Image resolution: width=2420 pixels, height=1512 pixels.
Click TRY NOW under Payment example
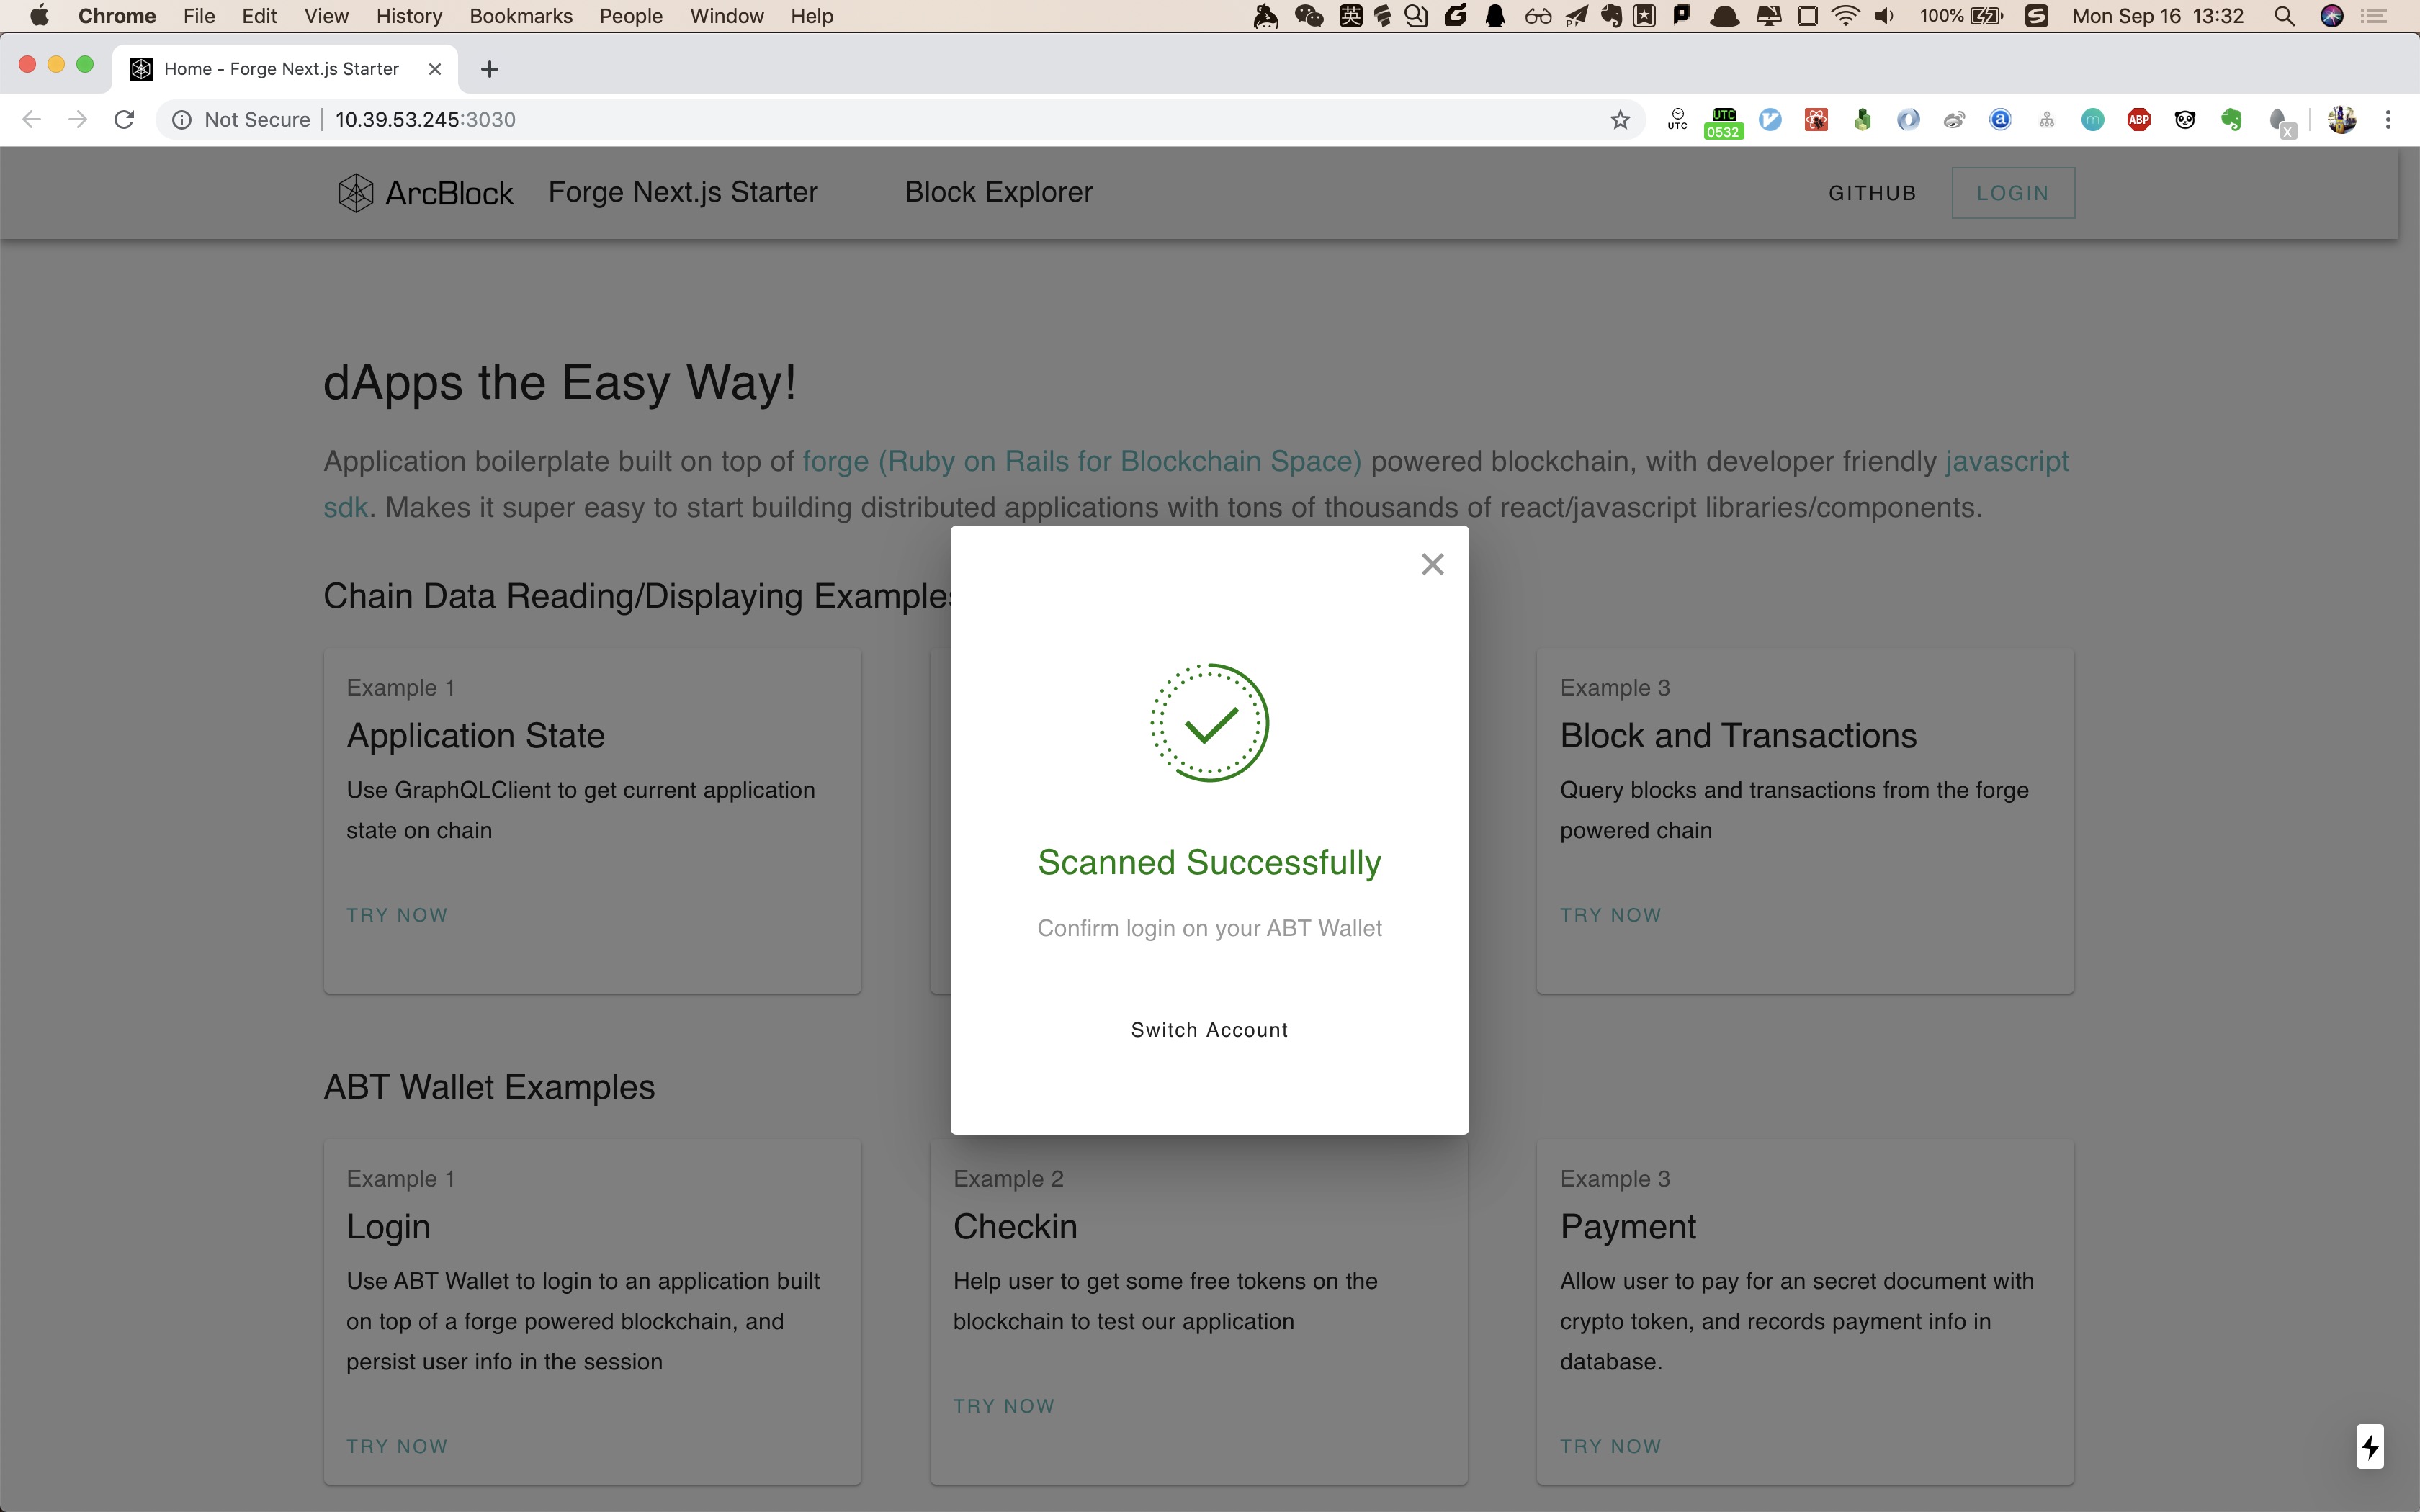point(1610,1446)
